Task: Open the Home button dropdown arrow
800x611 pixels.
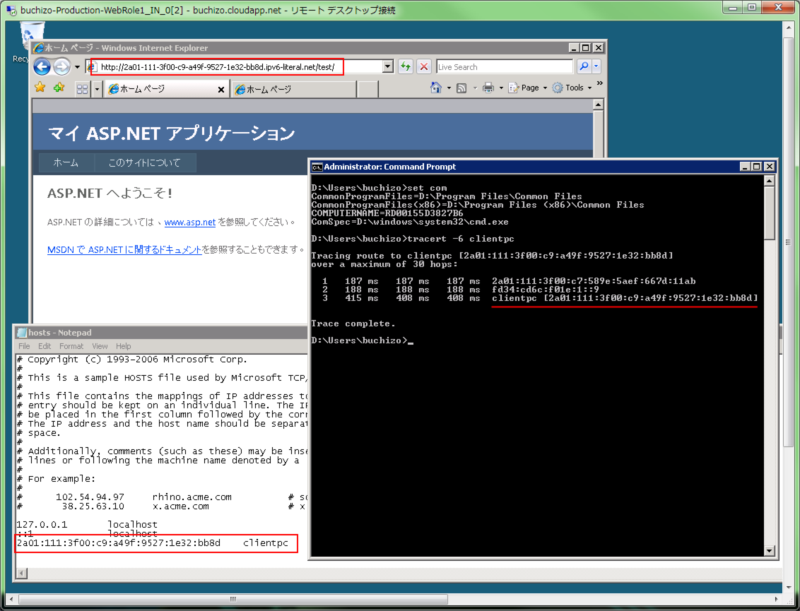Action: point(449,88)
